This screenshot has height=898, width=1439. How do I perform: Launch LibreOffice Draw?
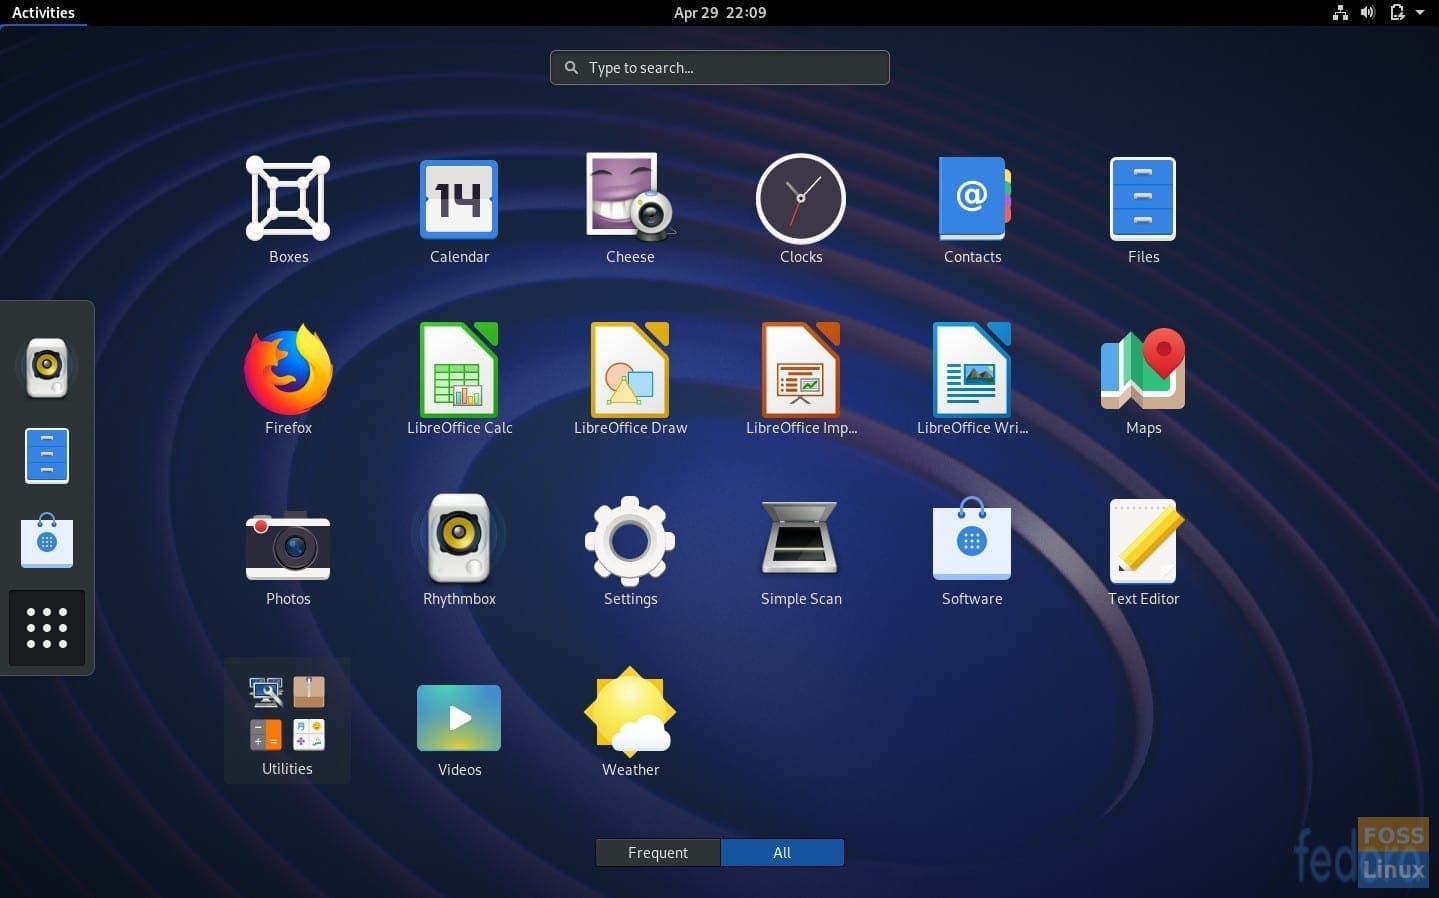(630, 369)
